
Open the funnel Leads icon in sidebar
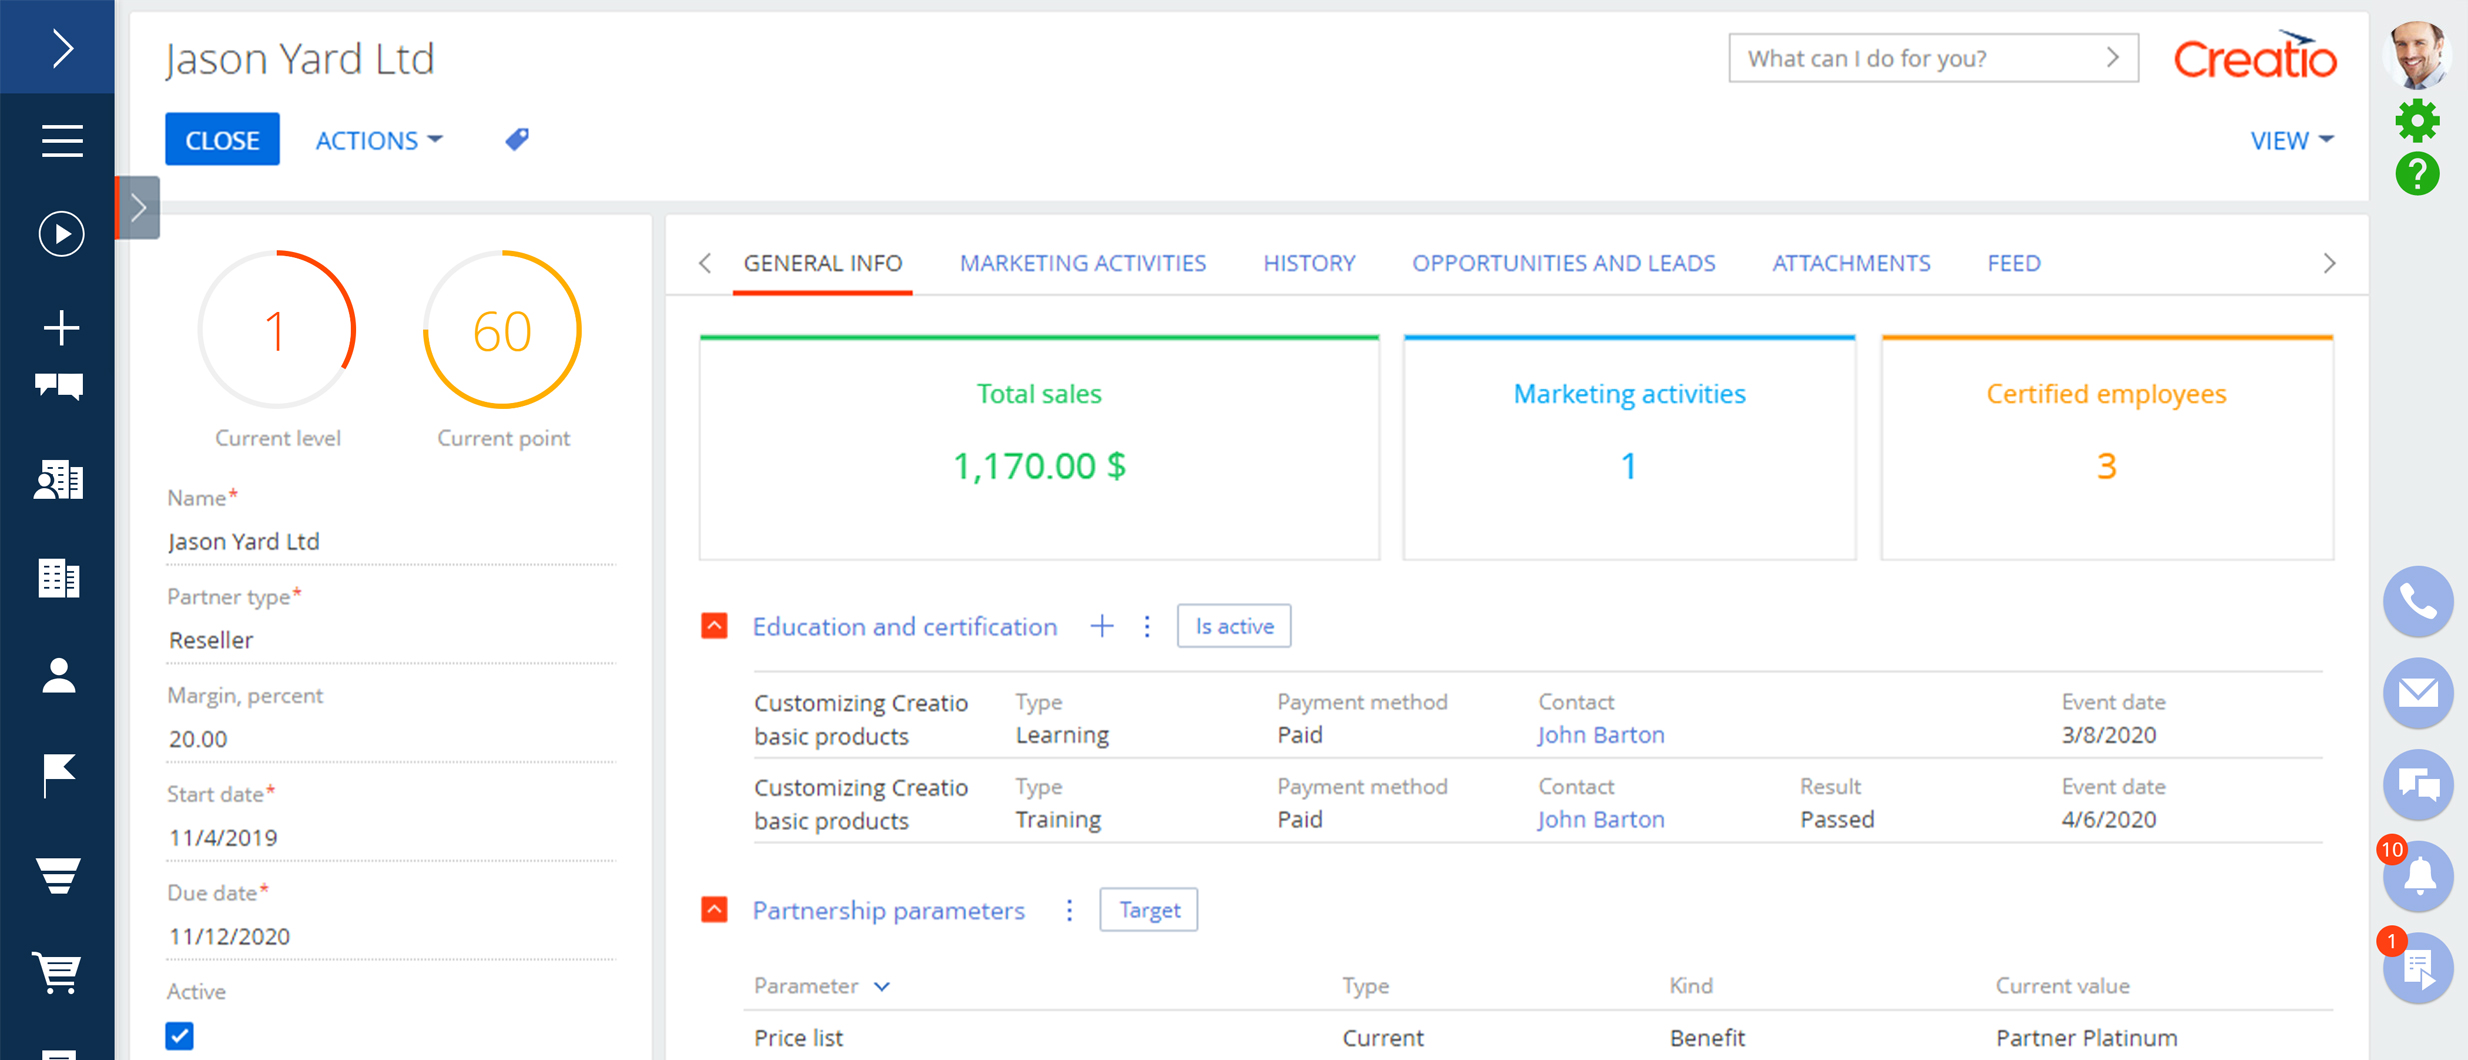click(x=59, y=875)
